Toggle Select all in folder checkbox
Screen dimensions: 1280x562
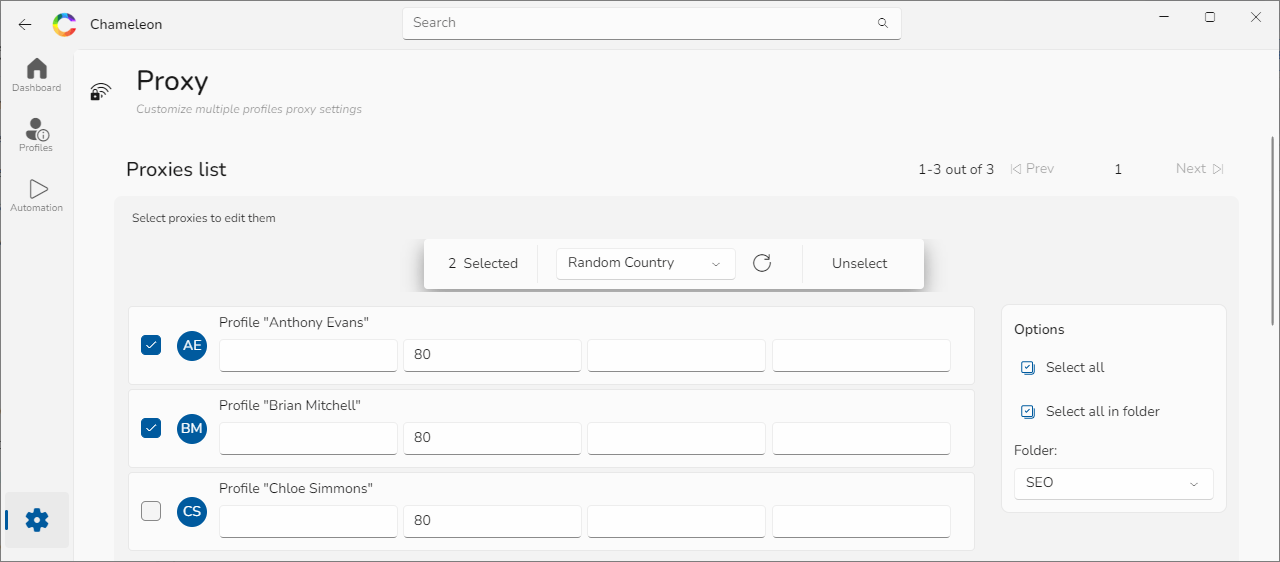(x=1028, y=412)
